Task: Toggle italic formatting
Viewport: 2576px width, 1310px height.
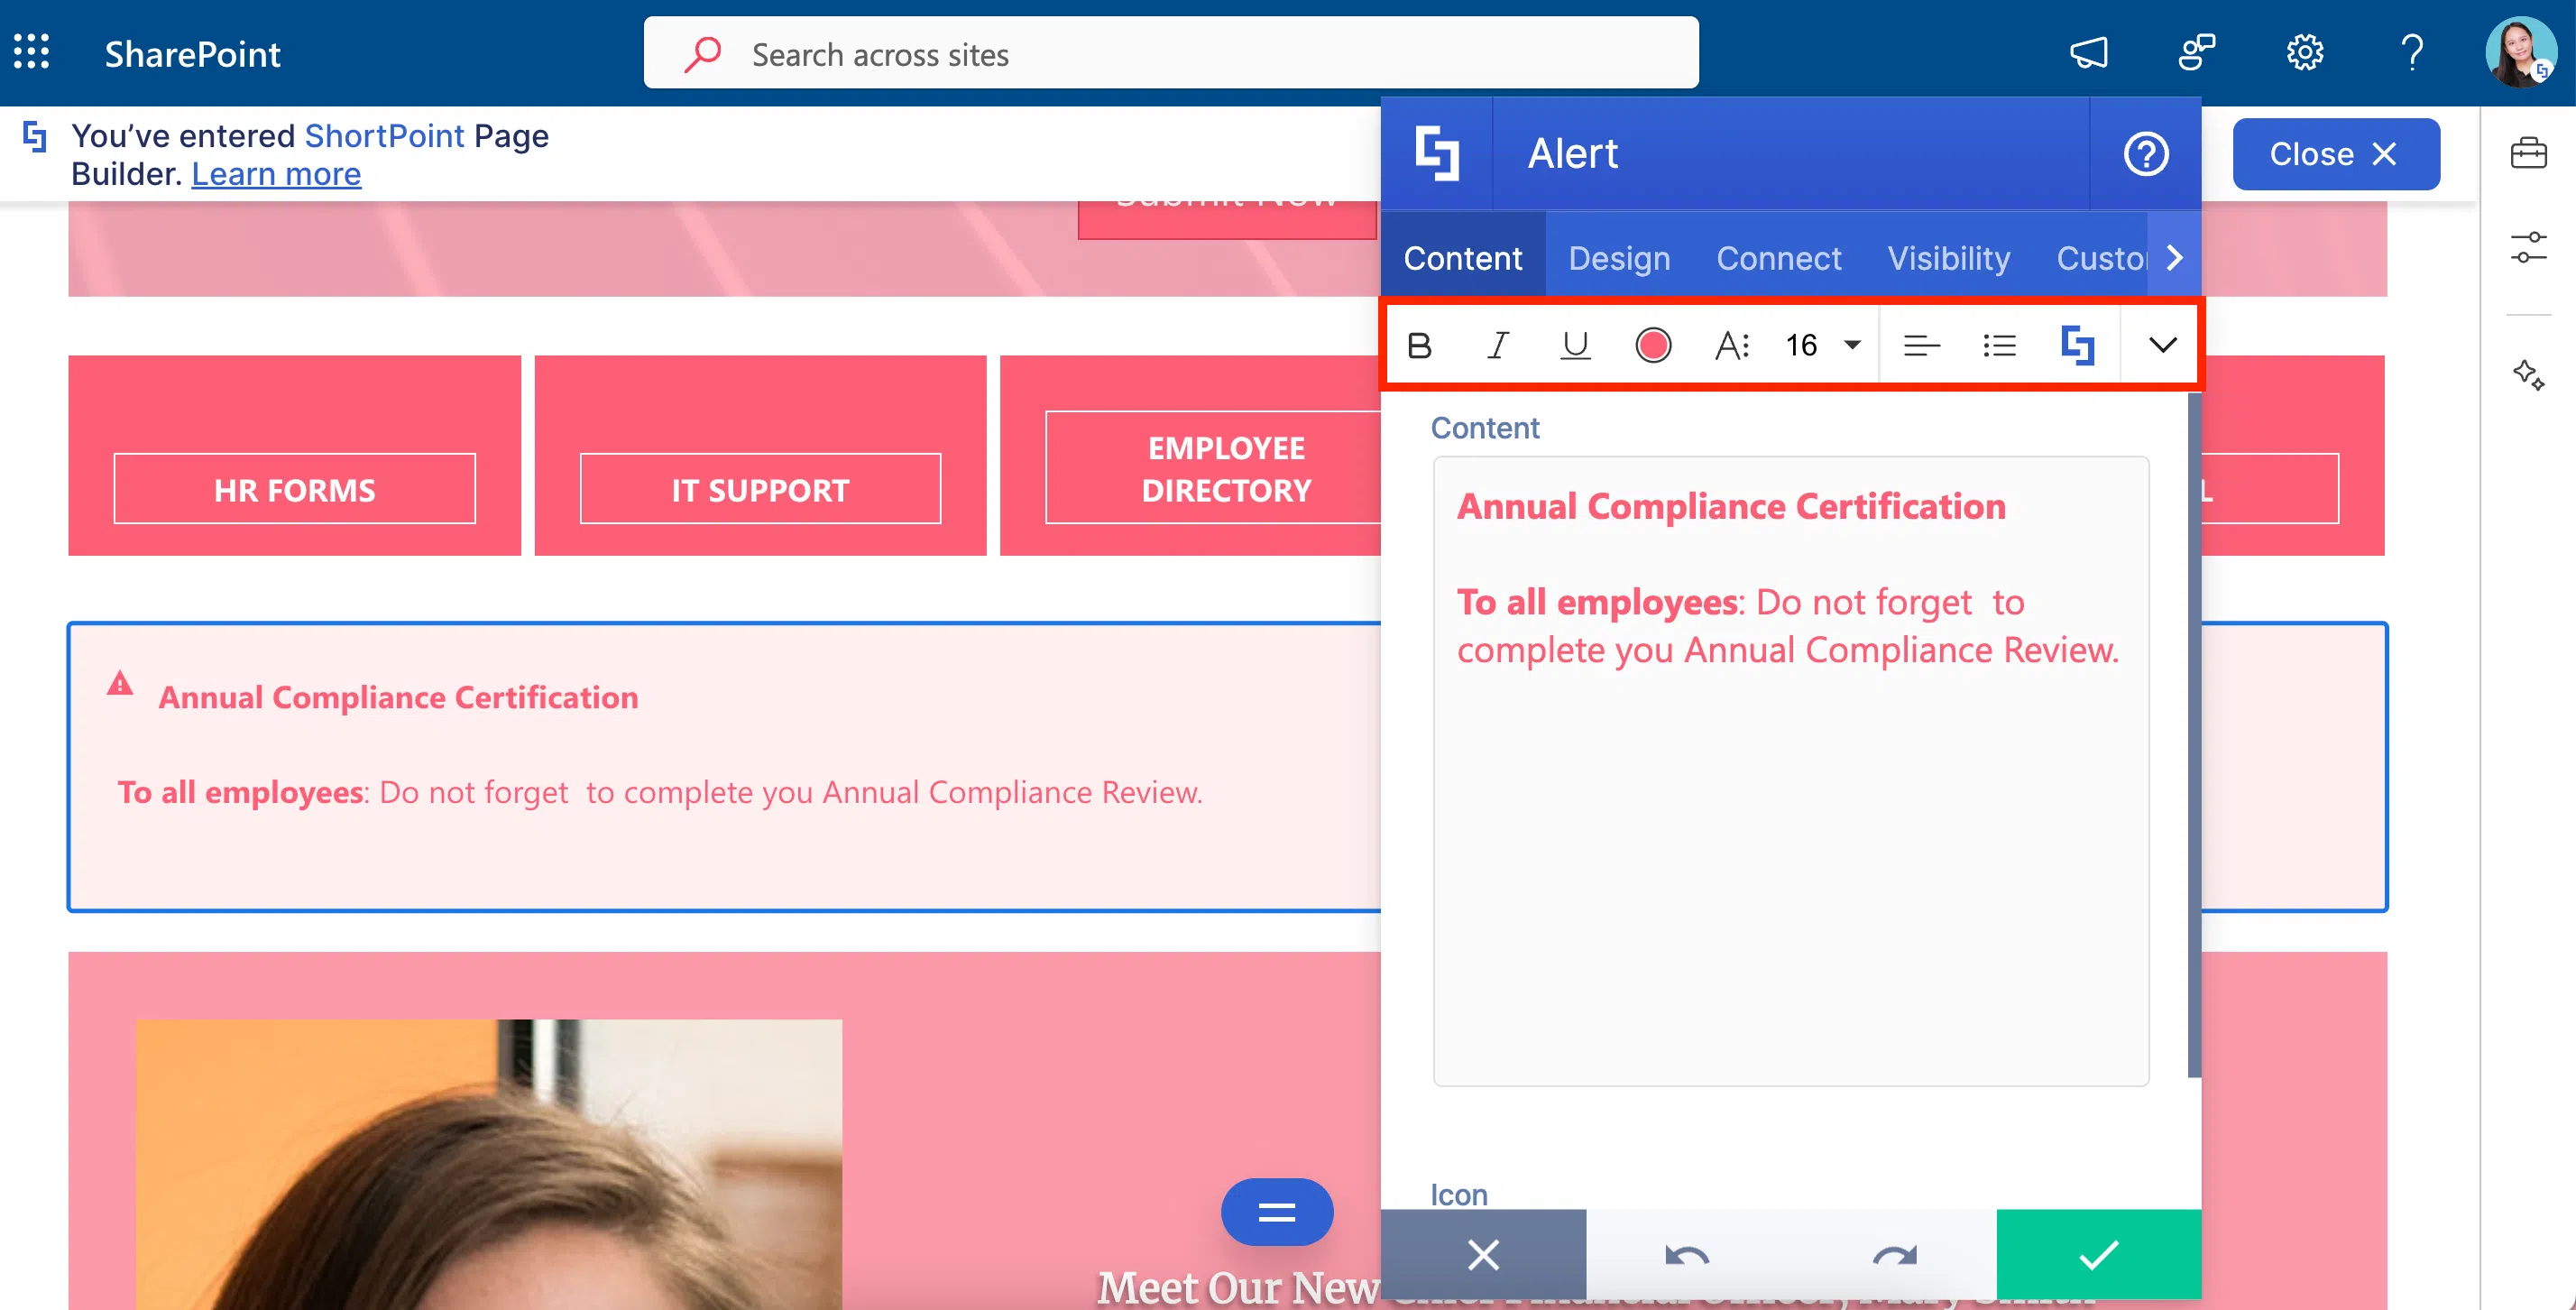Action: point(1497,345)
